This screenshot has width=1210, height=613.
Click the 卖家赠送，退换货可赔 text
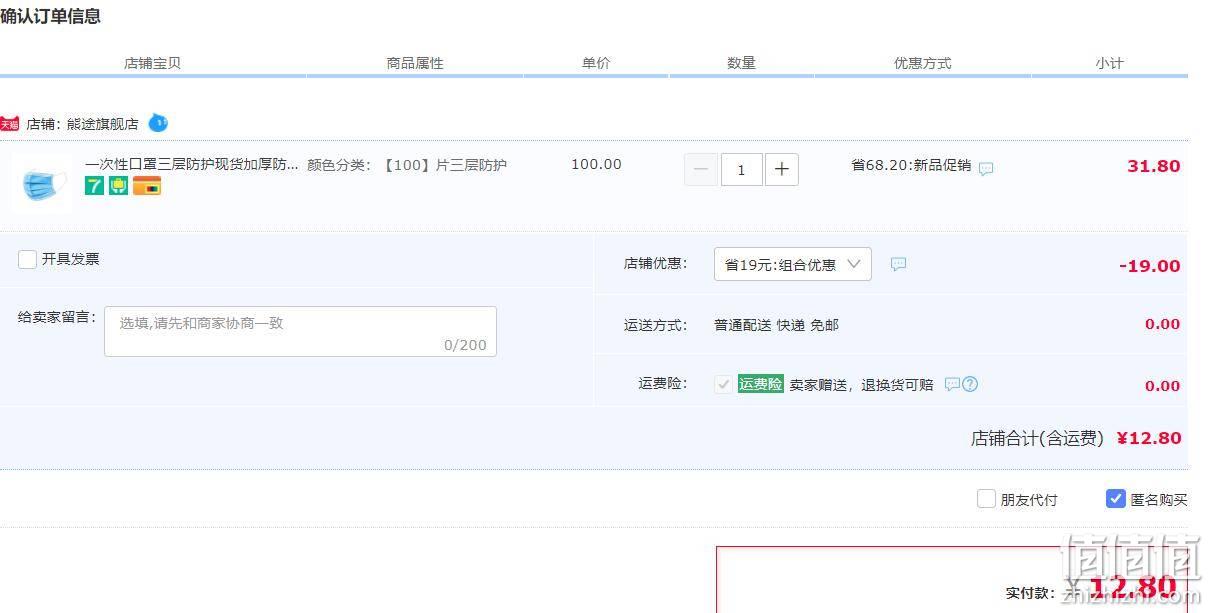pyautogui.click(x=862, y=385)
